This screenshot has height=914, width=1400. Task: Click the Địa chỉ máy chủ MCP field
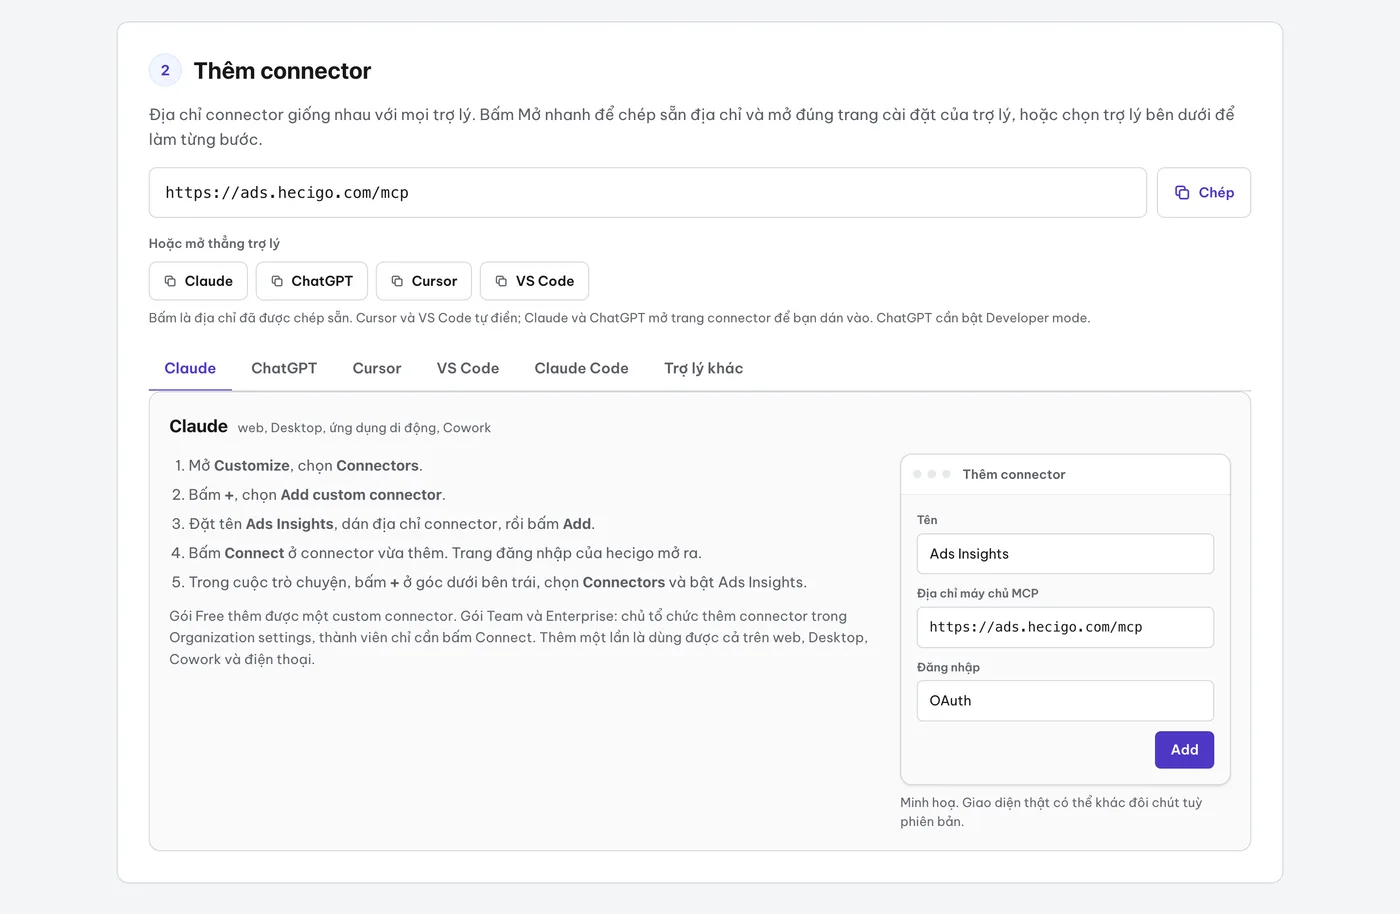[1065, 627]
